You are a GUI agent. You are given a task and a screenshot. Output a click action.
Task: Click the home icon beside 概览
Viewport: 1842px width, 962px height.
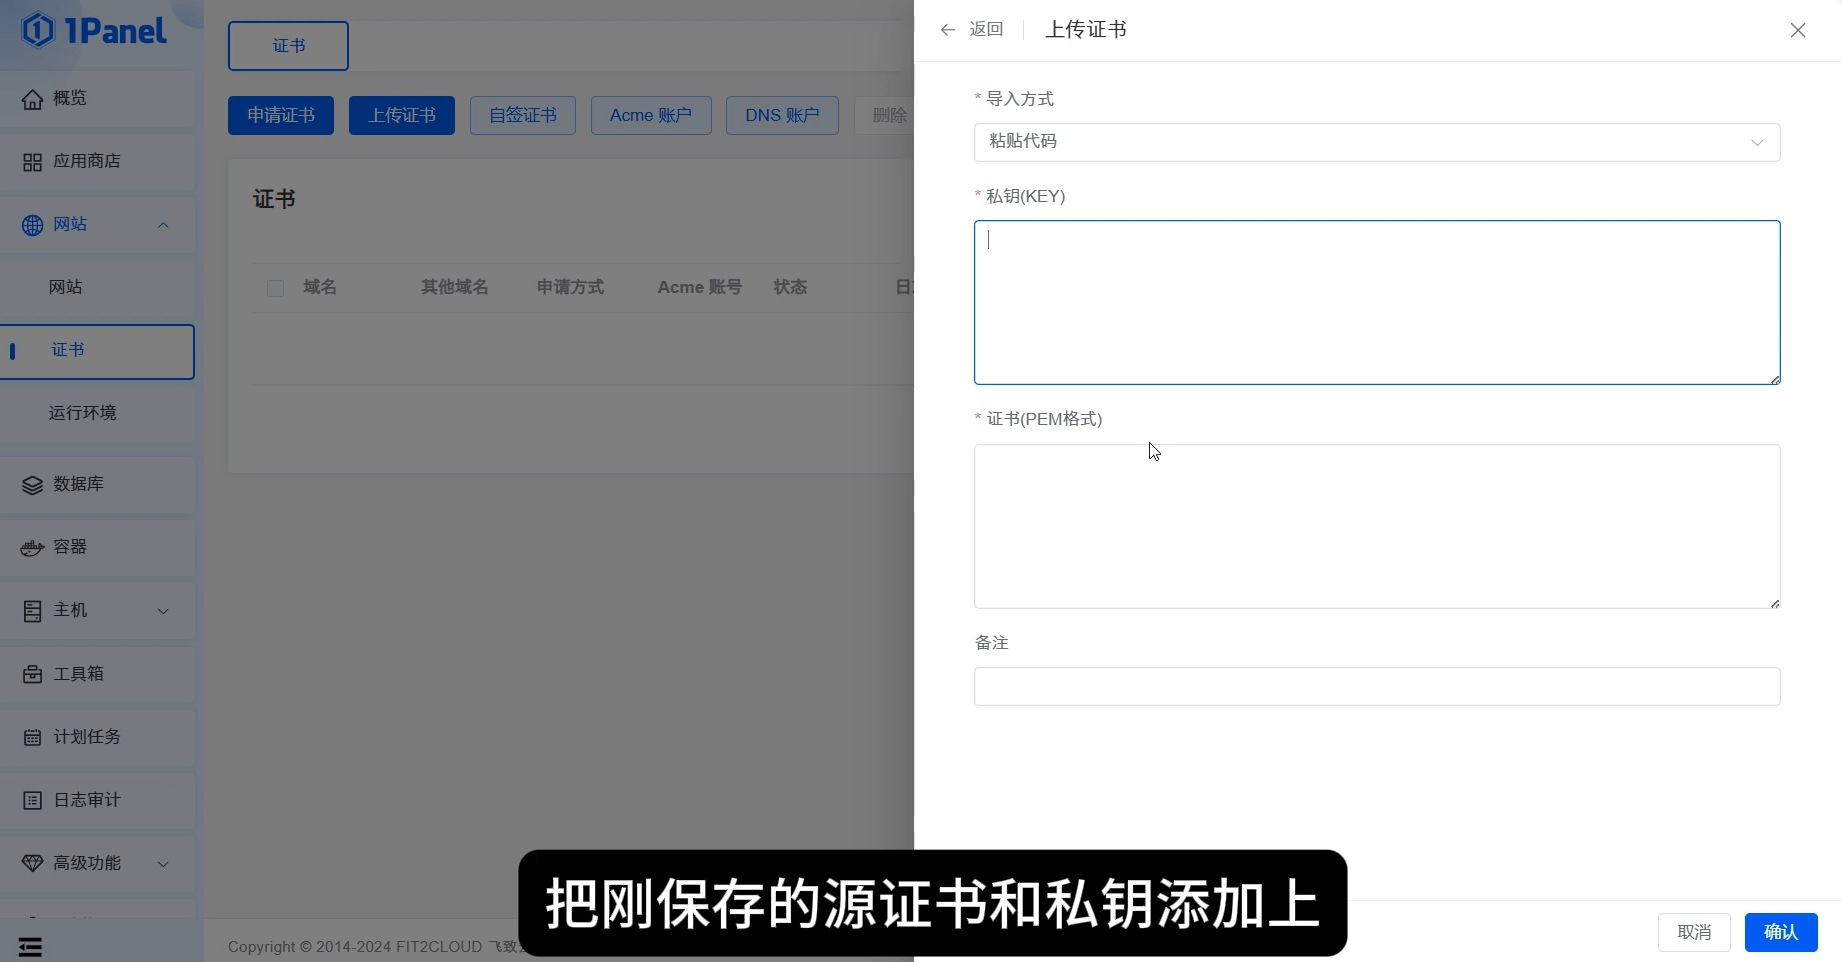point(33,99)
